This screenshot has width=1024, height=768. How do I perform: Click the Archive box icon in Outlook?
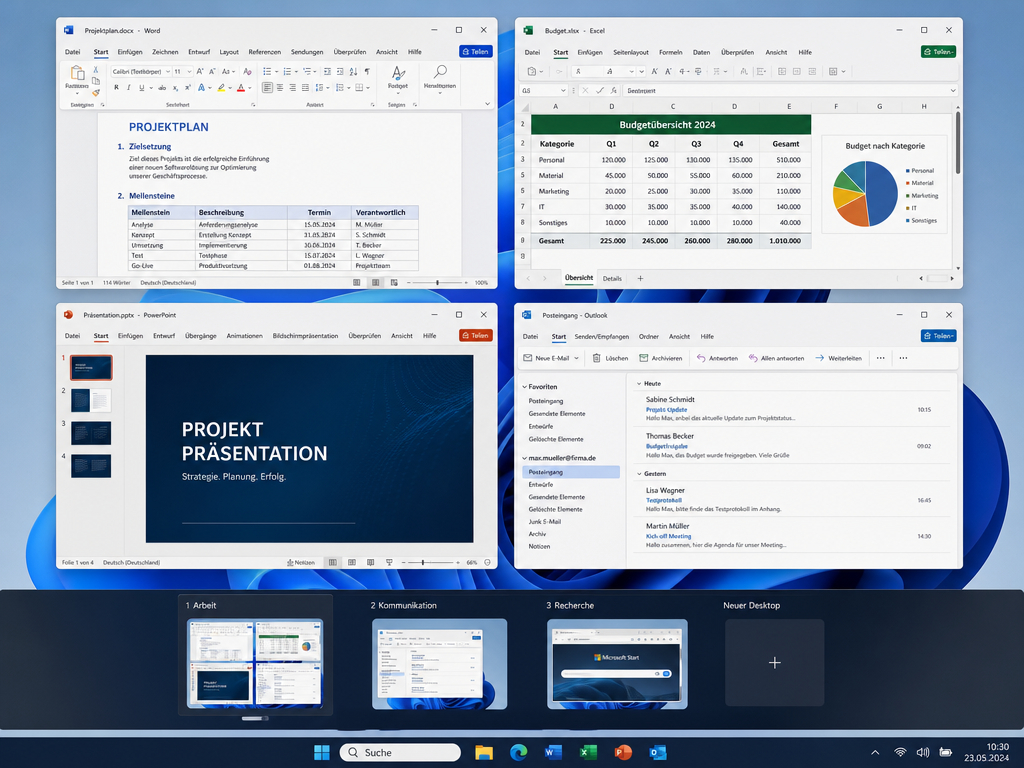click(x=643, y=358)
